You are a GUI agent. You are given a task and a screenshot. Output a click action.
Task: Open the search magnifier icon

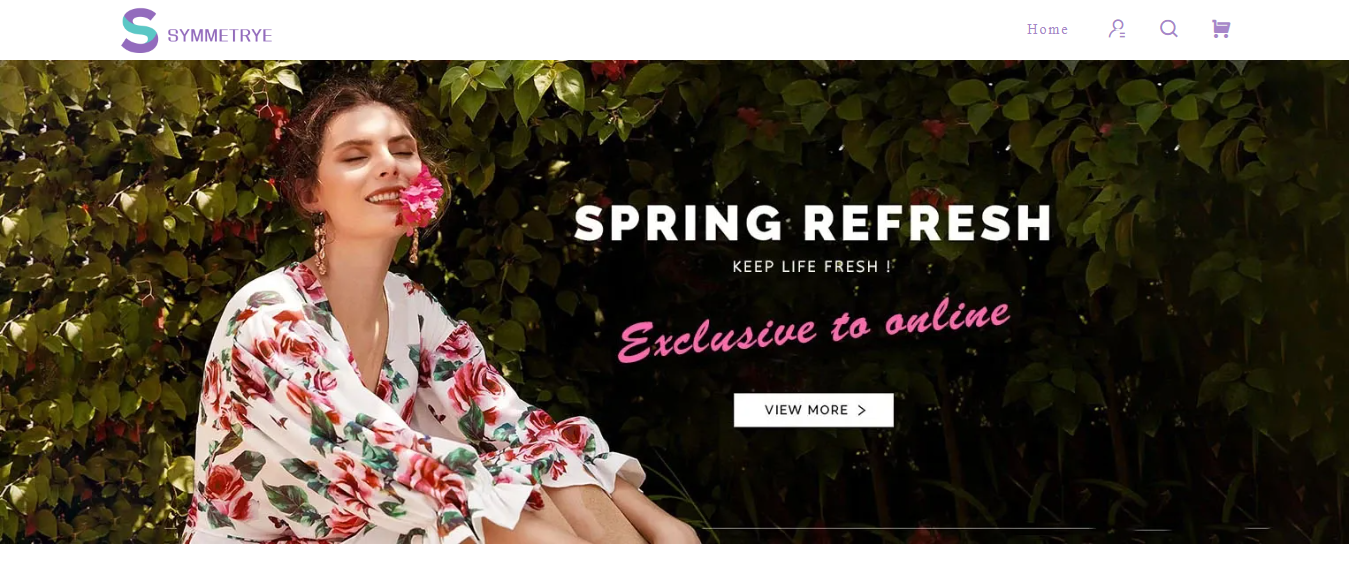(1169, 29)
